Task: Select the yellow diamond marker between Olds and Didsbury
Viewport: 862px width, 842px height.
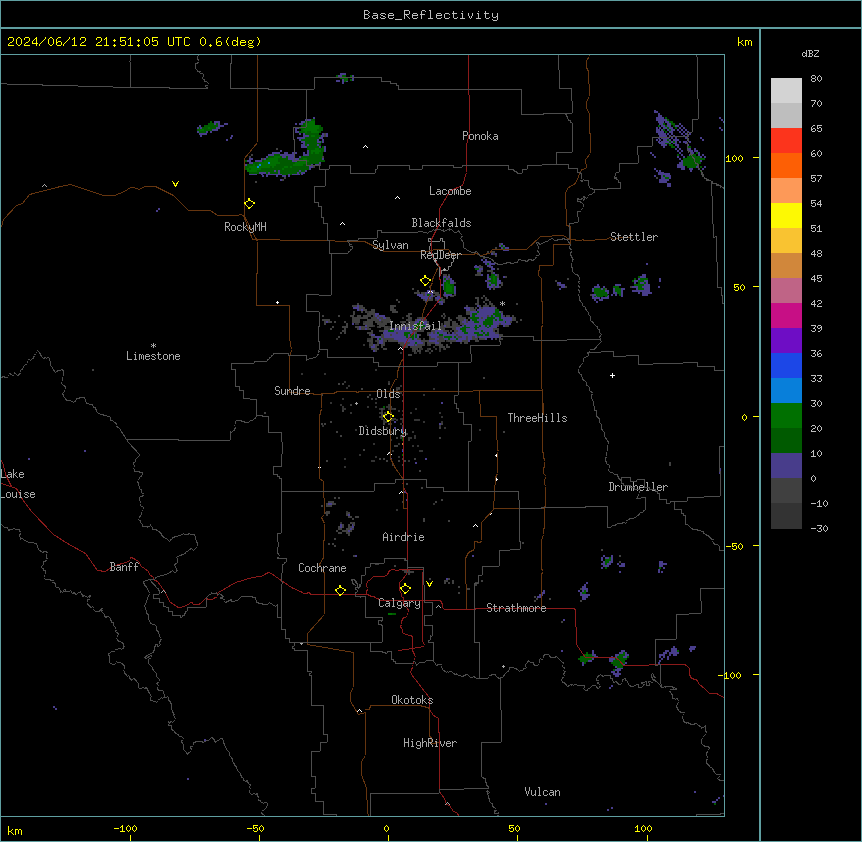Action: (388, 416)
